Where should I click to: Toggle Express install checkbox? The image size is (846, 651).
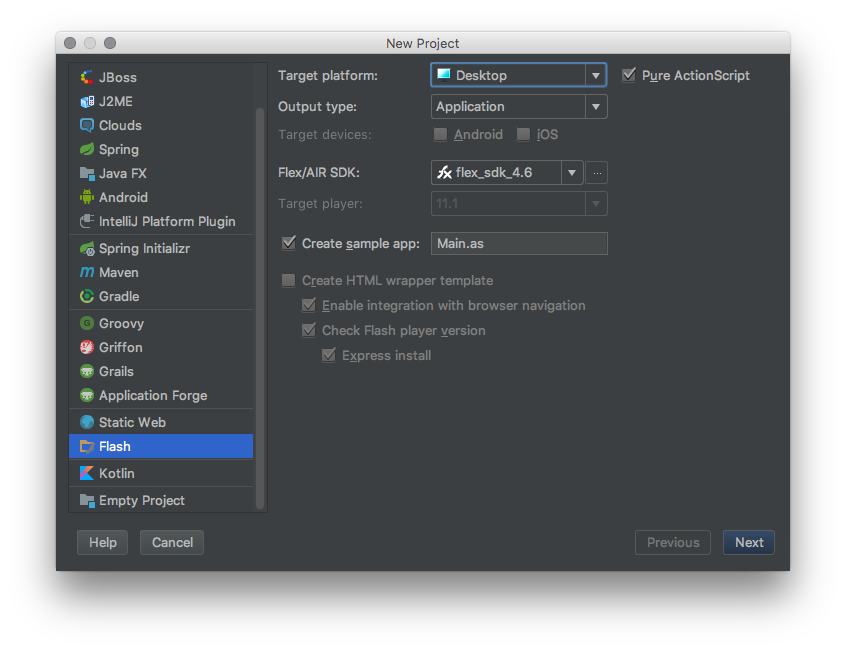click(329, 355)
